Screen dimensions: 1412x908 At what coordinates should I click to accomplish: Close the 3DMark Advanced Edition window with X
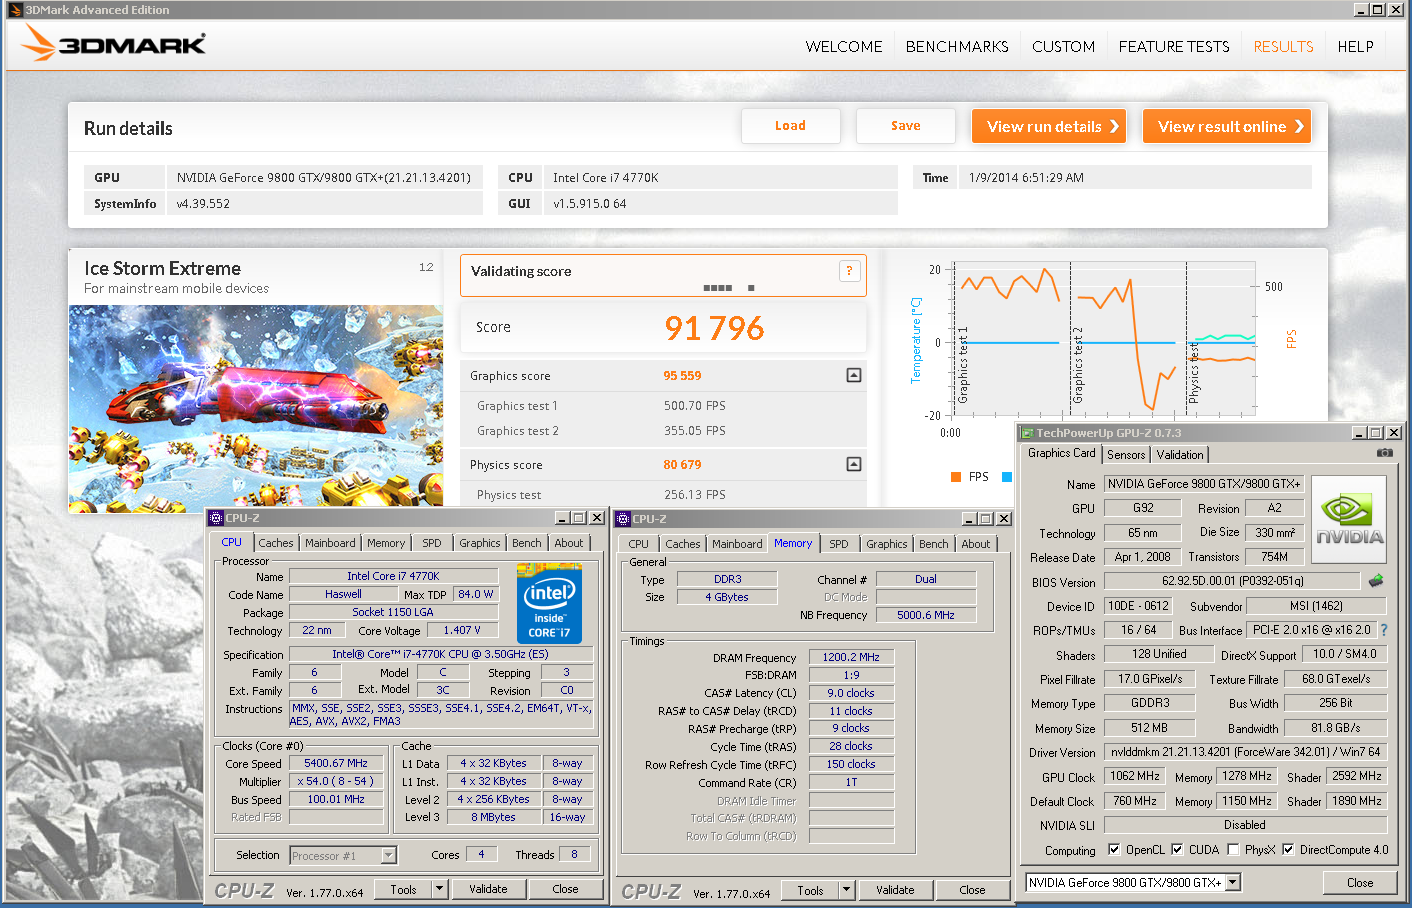click(x=1396, y=10)
